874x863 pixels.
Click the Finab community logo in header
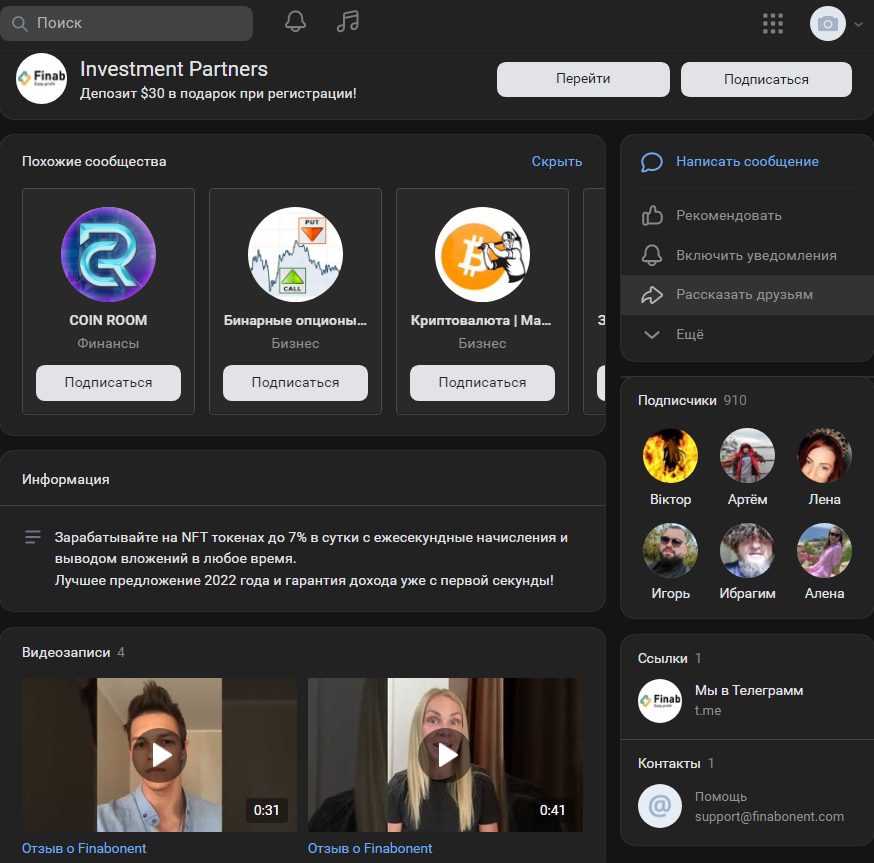coord(41,78)
